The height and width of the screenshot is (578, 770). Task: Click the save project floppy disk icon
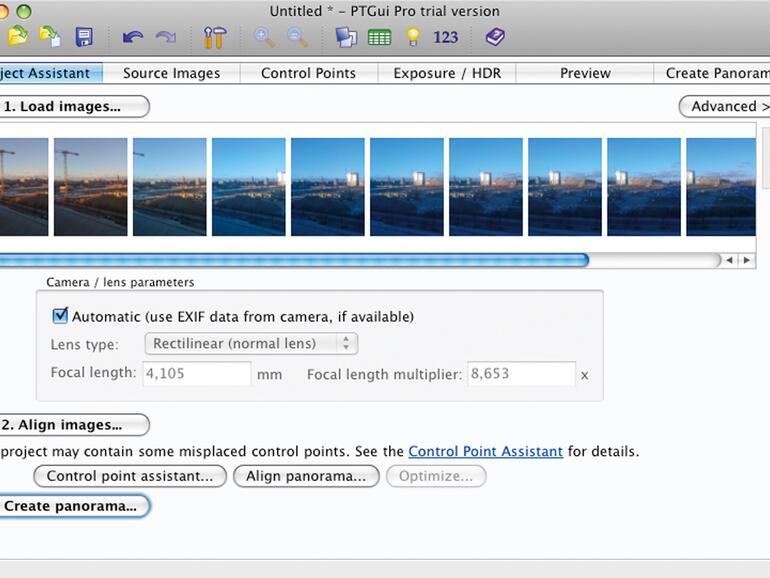pos(84,37)
